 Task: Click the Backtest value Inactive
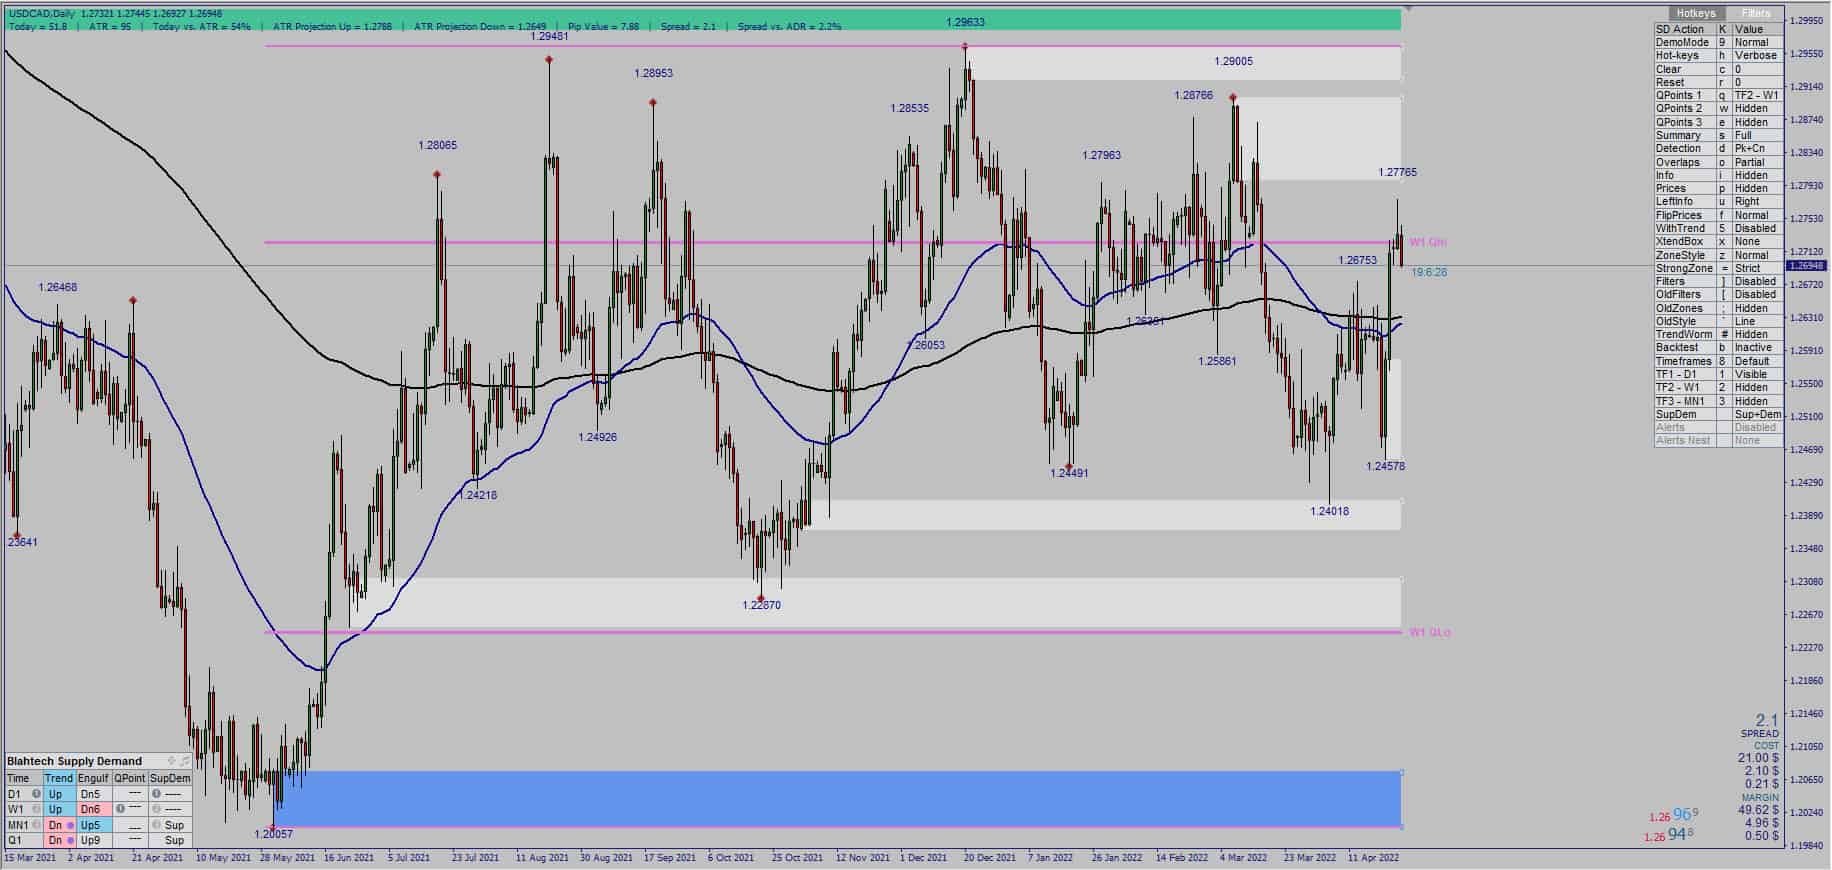[1757, 347]
